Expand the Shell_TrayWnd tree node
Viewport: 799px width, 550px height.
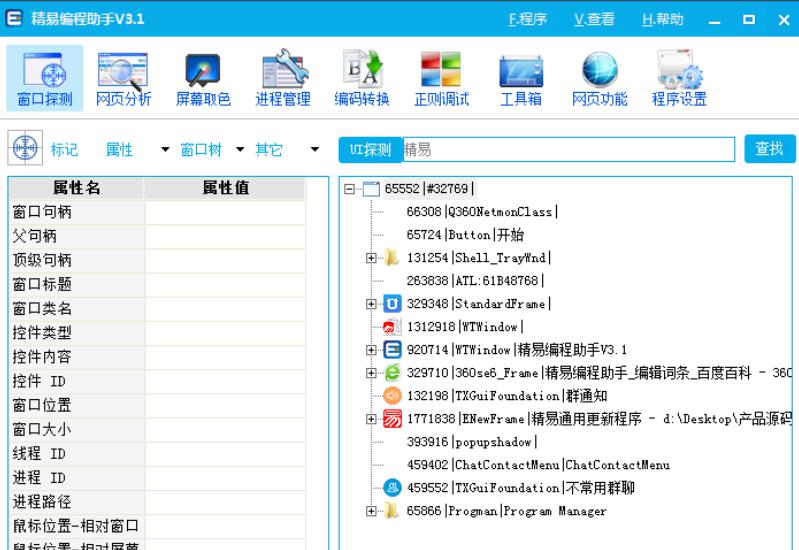[x=371, y=258]
